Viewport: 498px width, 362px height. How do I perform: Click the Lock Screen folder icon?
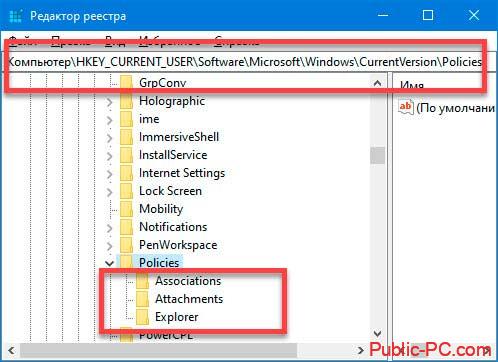tap(126, 191)
